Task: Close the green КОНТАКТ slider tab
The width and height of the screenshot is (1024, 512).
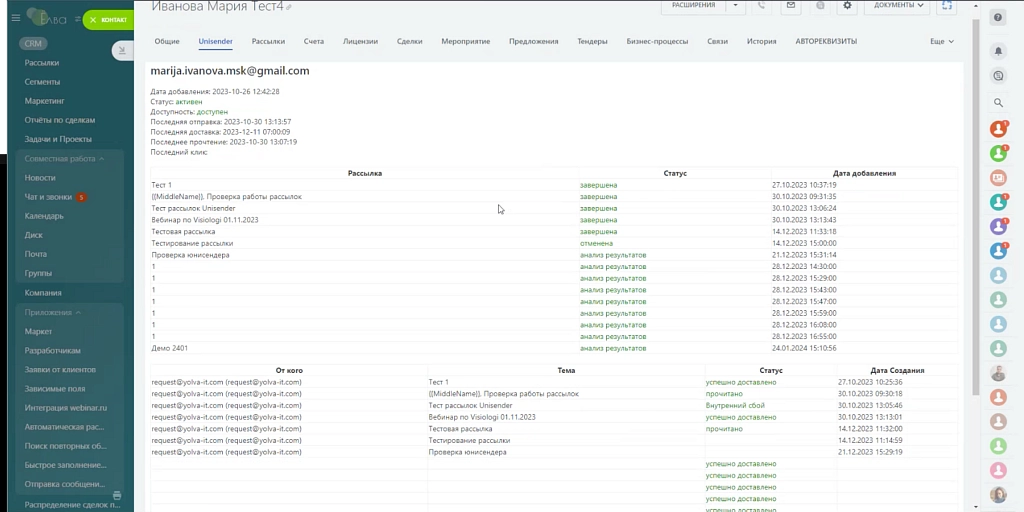Action: [93, 20]
